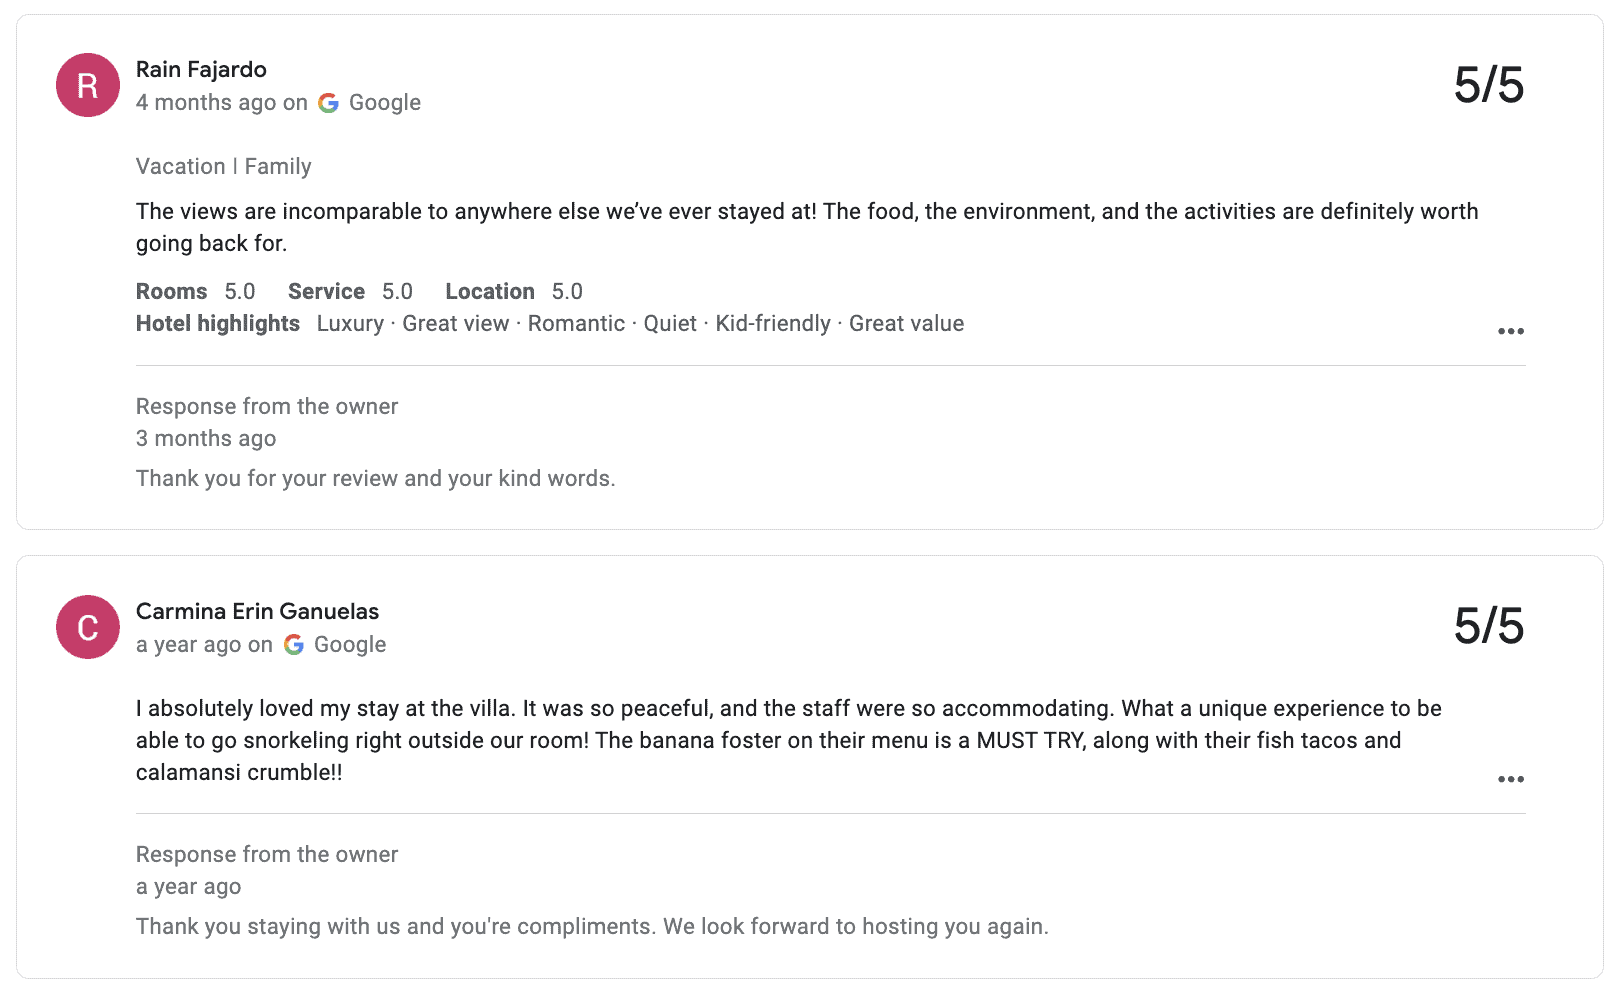Click the 5/5 rating on Rain's review
The width and height of the screenshot is (1620, 994).
tap(1488, 85)
